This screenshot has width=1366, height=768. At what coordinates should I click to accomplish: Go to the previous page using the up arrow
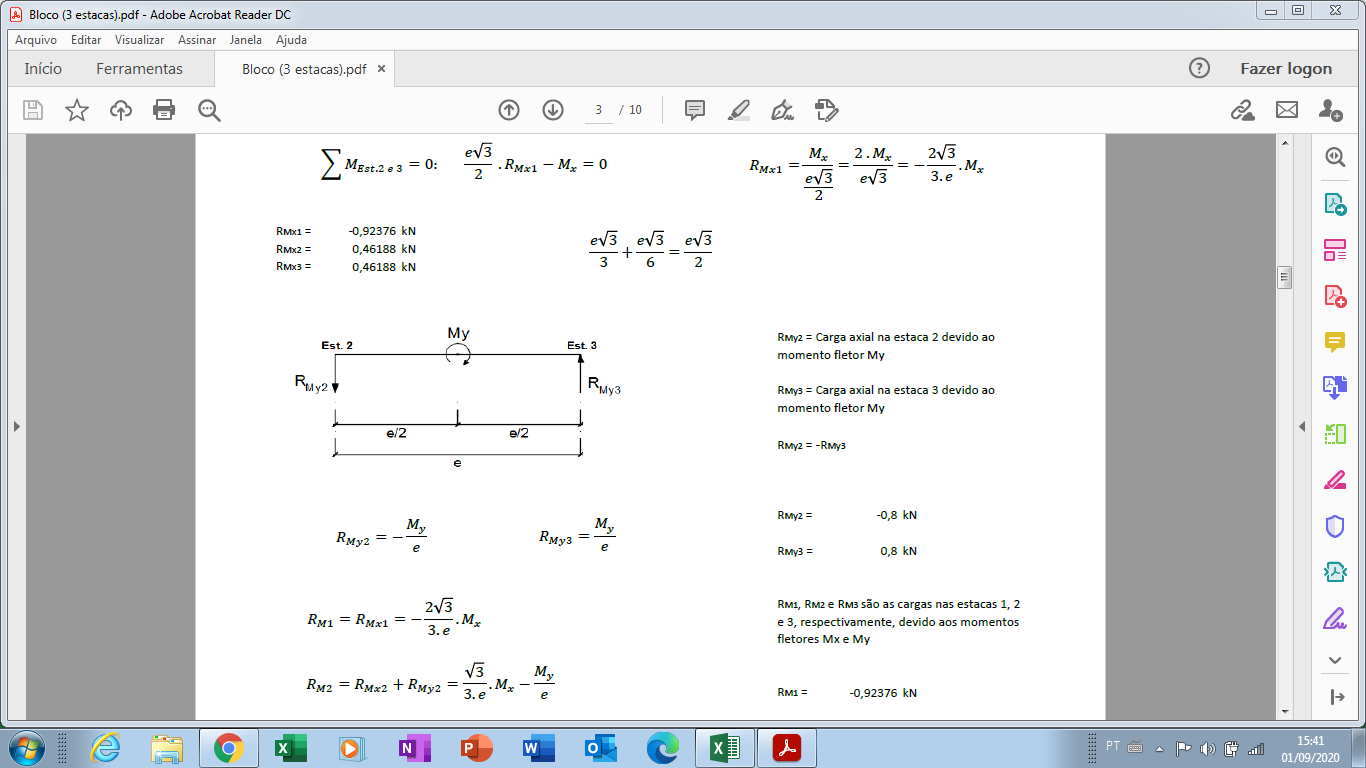click(x=509, y=110)
